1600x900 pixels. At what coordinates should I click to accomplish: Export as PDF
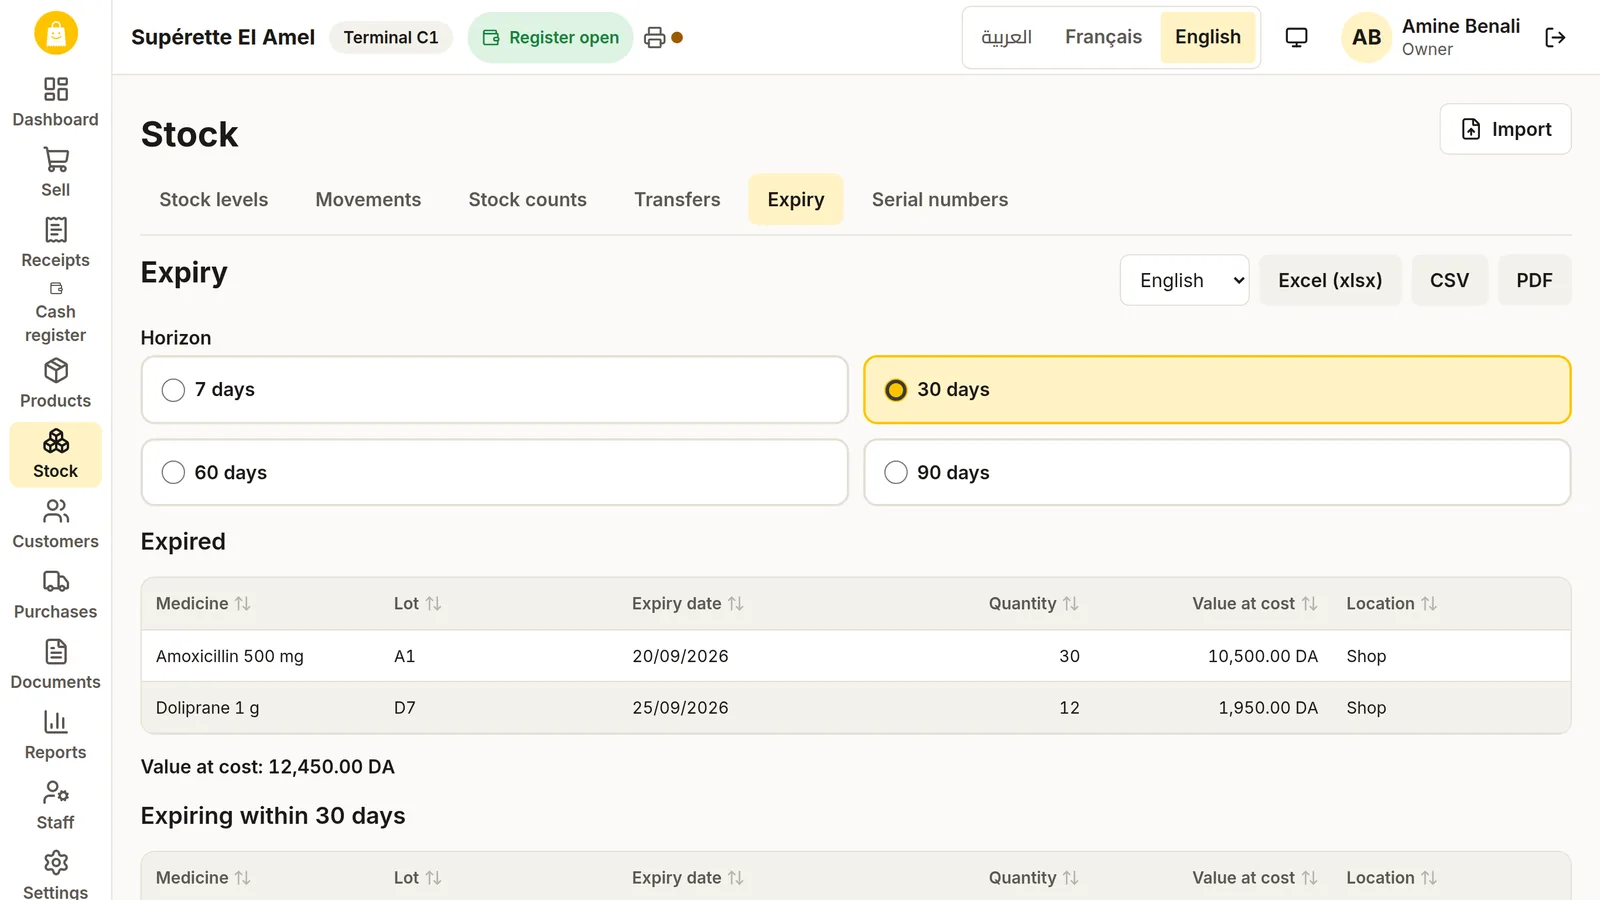click(1534, 280)
